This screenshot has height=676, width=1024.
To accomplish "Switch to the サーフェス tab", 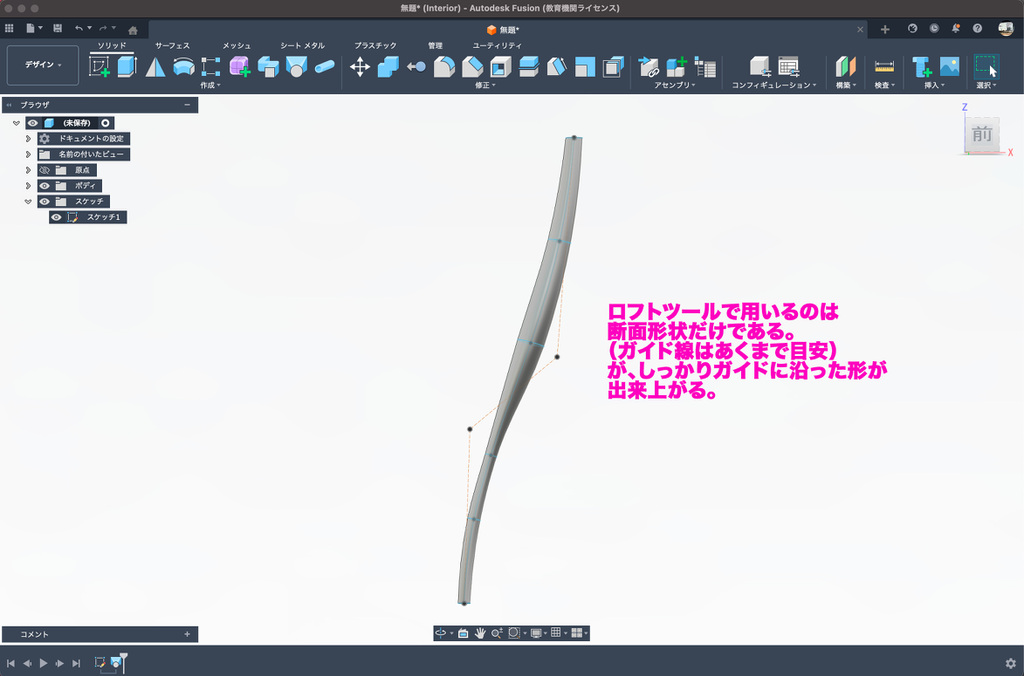I will coord(172,46).
